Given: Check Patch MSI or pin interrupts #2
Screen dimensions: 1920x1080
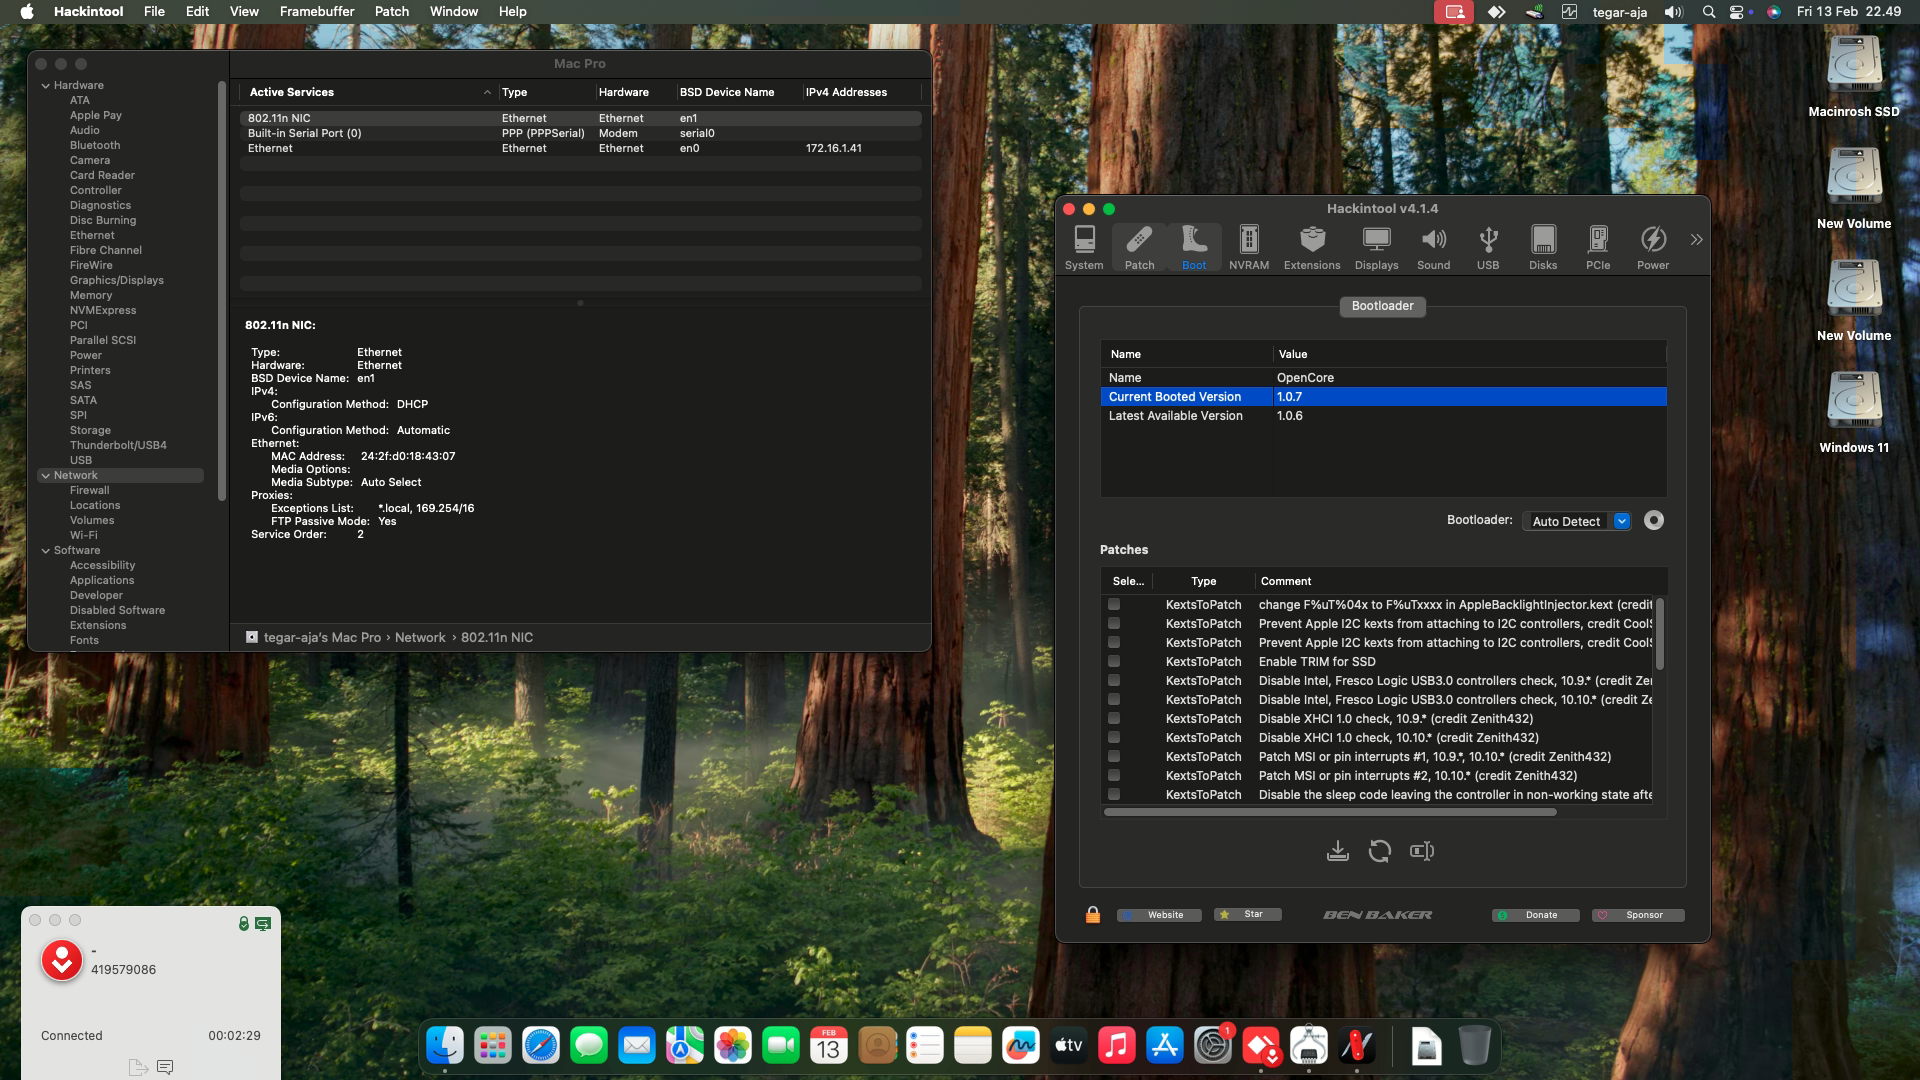Looking at the screenshot, I should (1114, 775).
